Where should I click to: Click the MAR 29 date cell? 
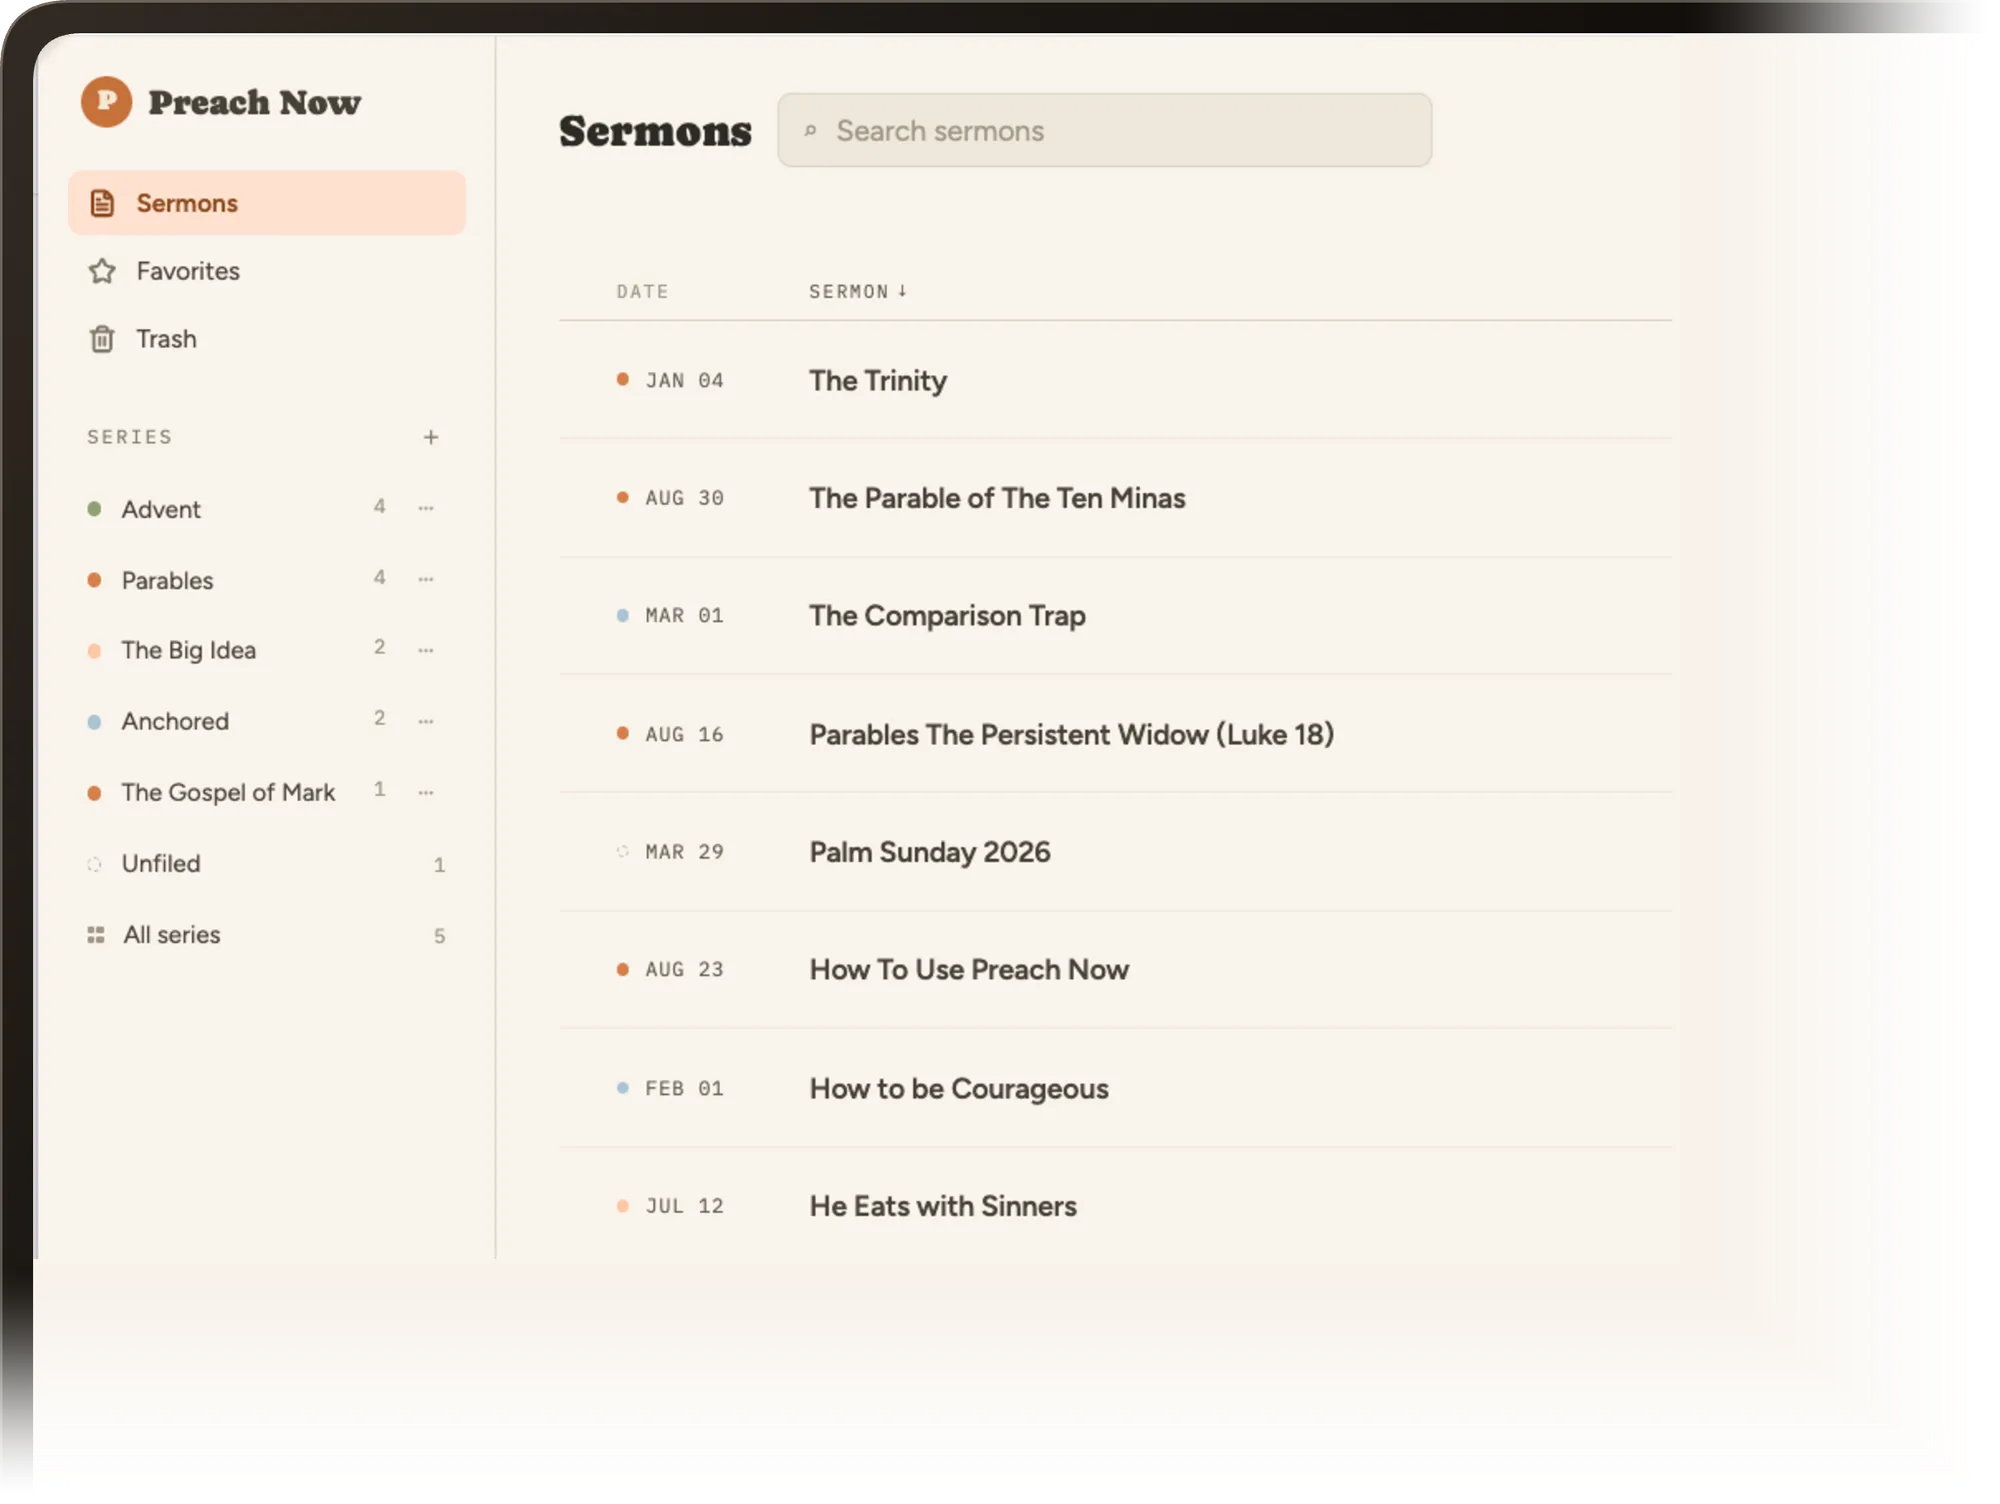[684, 852]
